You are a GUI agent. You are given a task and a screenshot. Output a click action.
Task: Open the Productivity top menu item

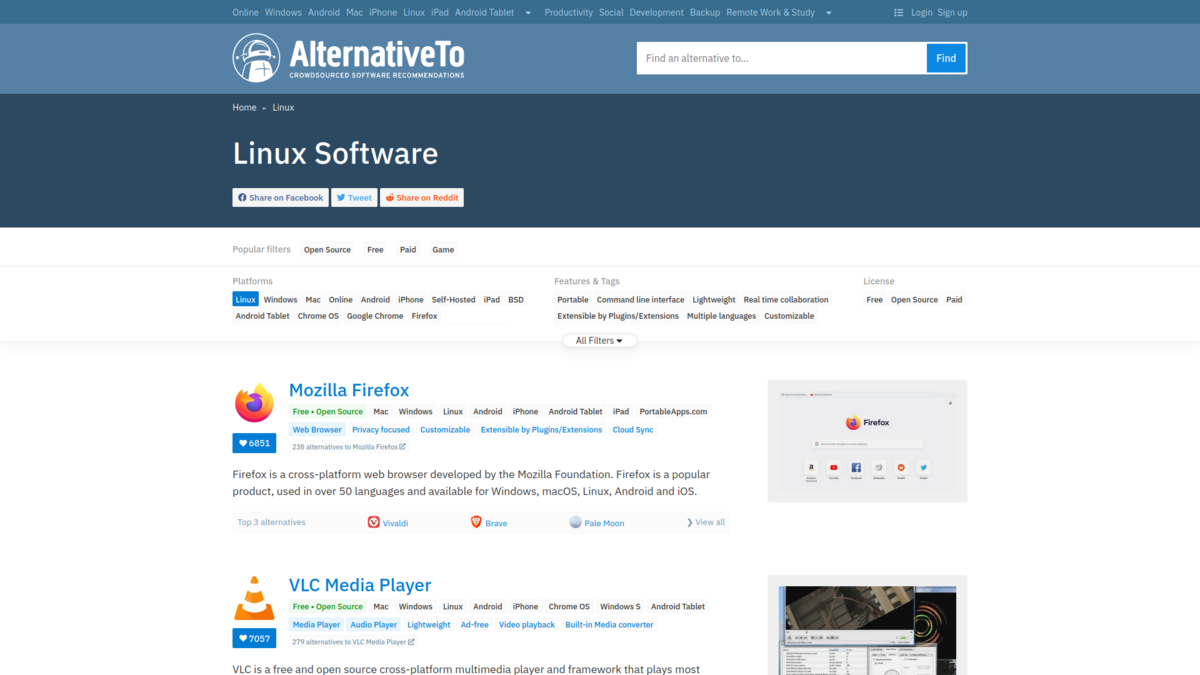(569, 13)
